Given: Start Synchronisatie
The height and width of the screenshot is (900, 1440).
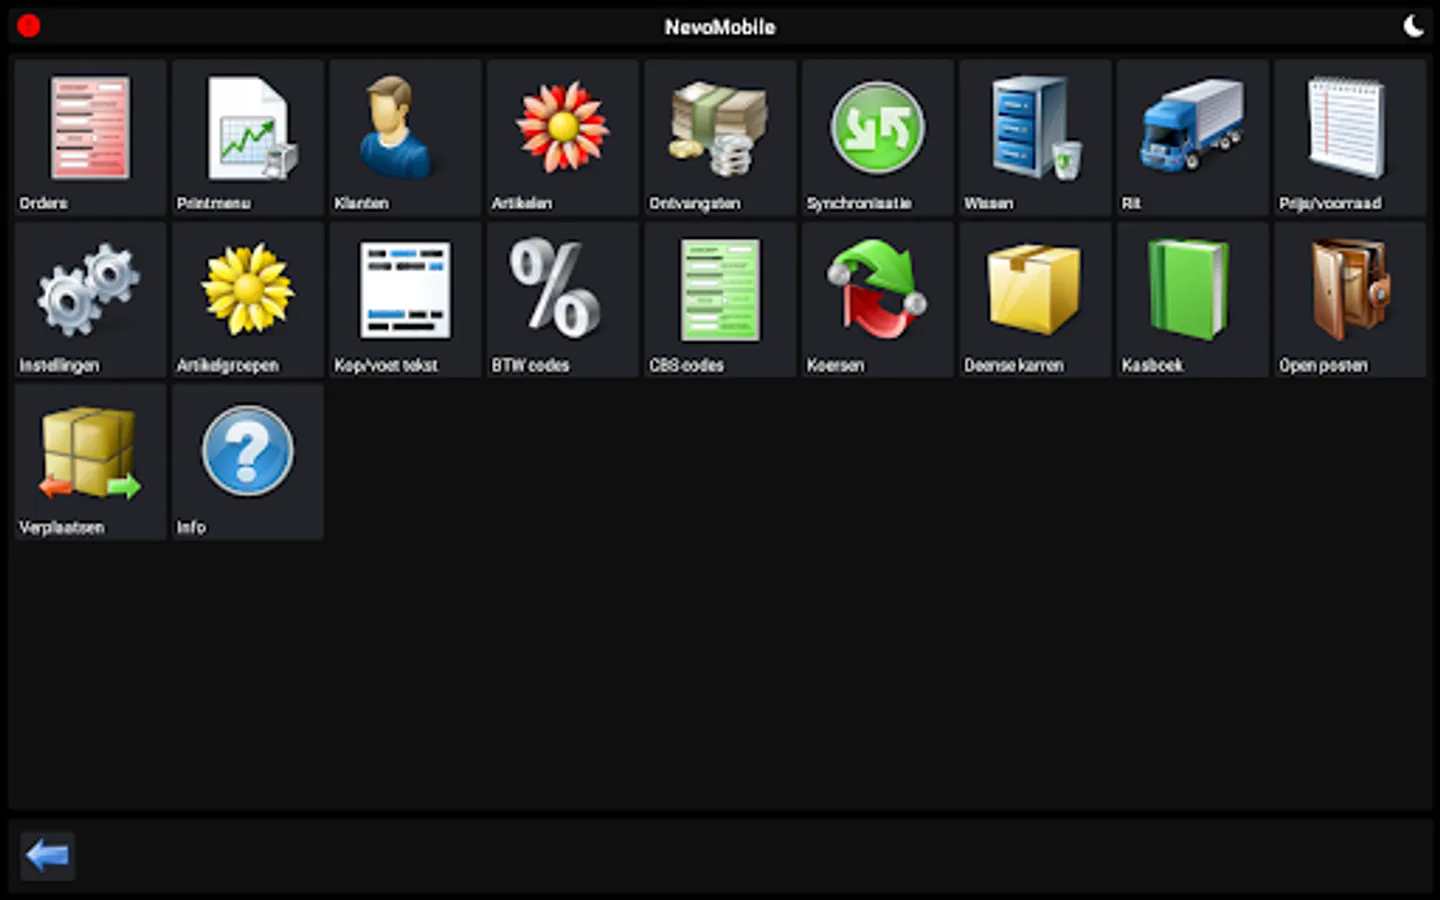Looking at the screenshot, I should [x=878, y=137].
